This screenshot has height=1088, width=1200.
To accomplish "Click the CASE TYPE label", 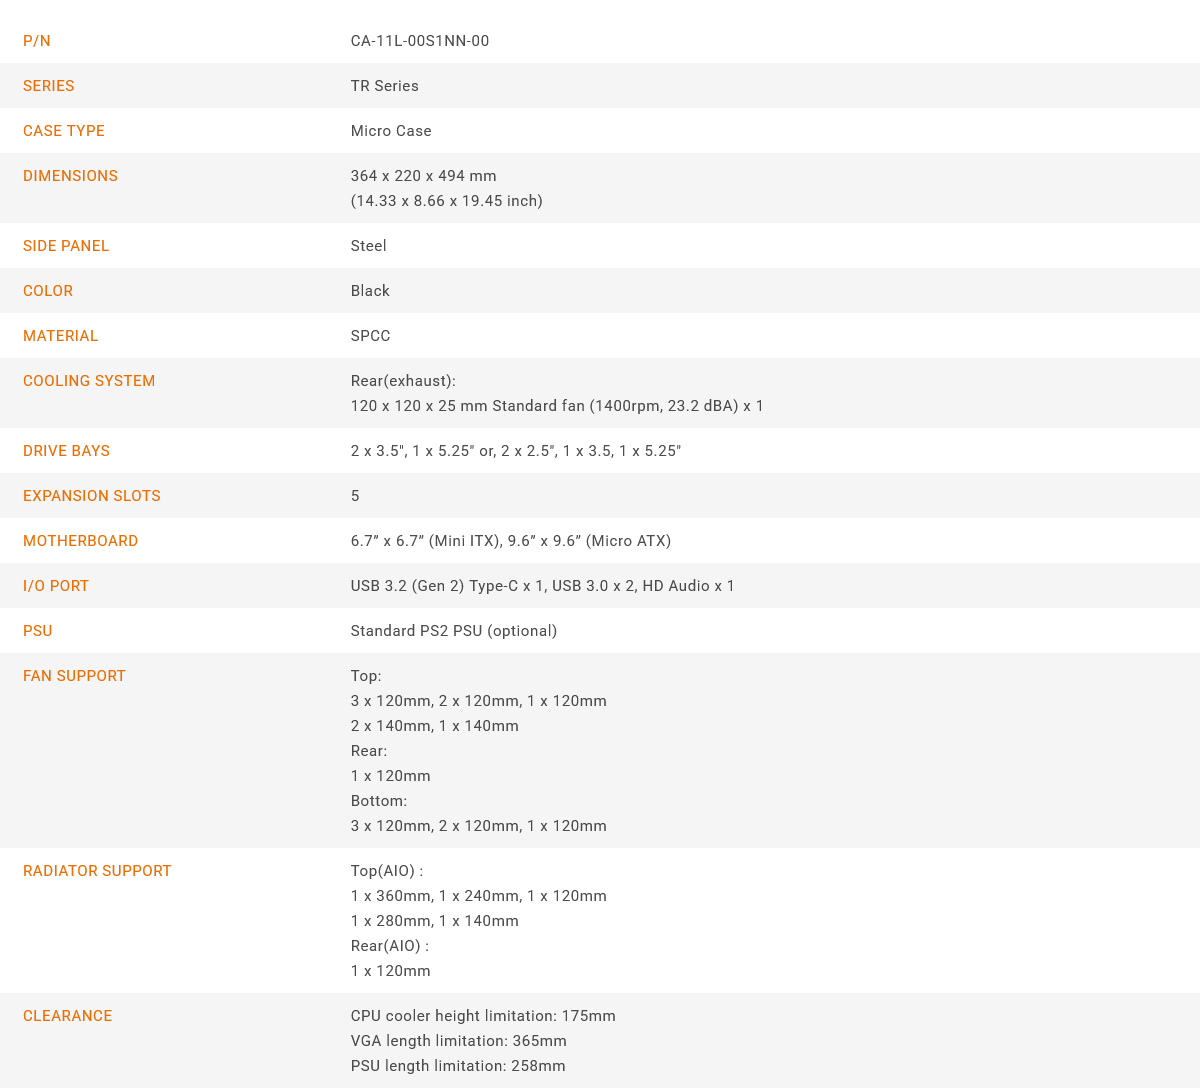I will pyautogui.click(x=64, y=131).
